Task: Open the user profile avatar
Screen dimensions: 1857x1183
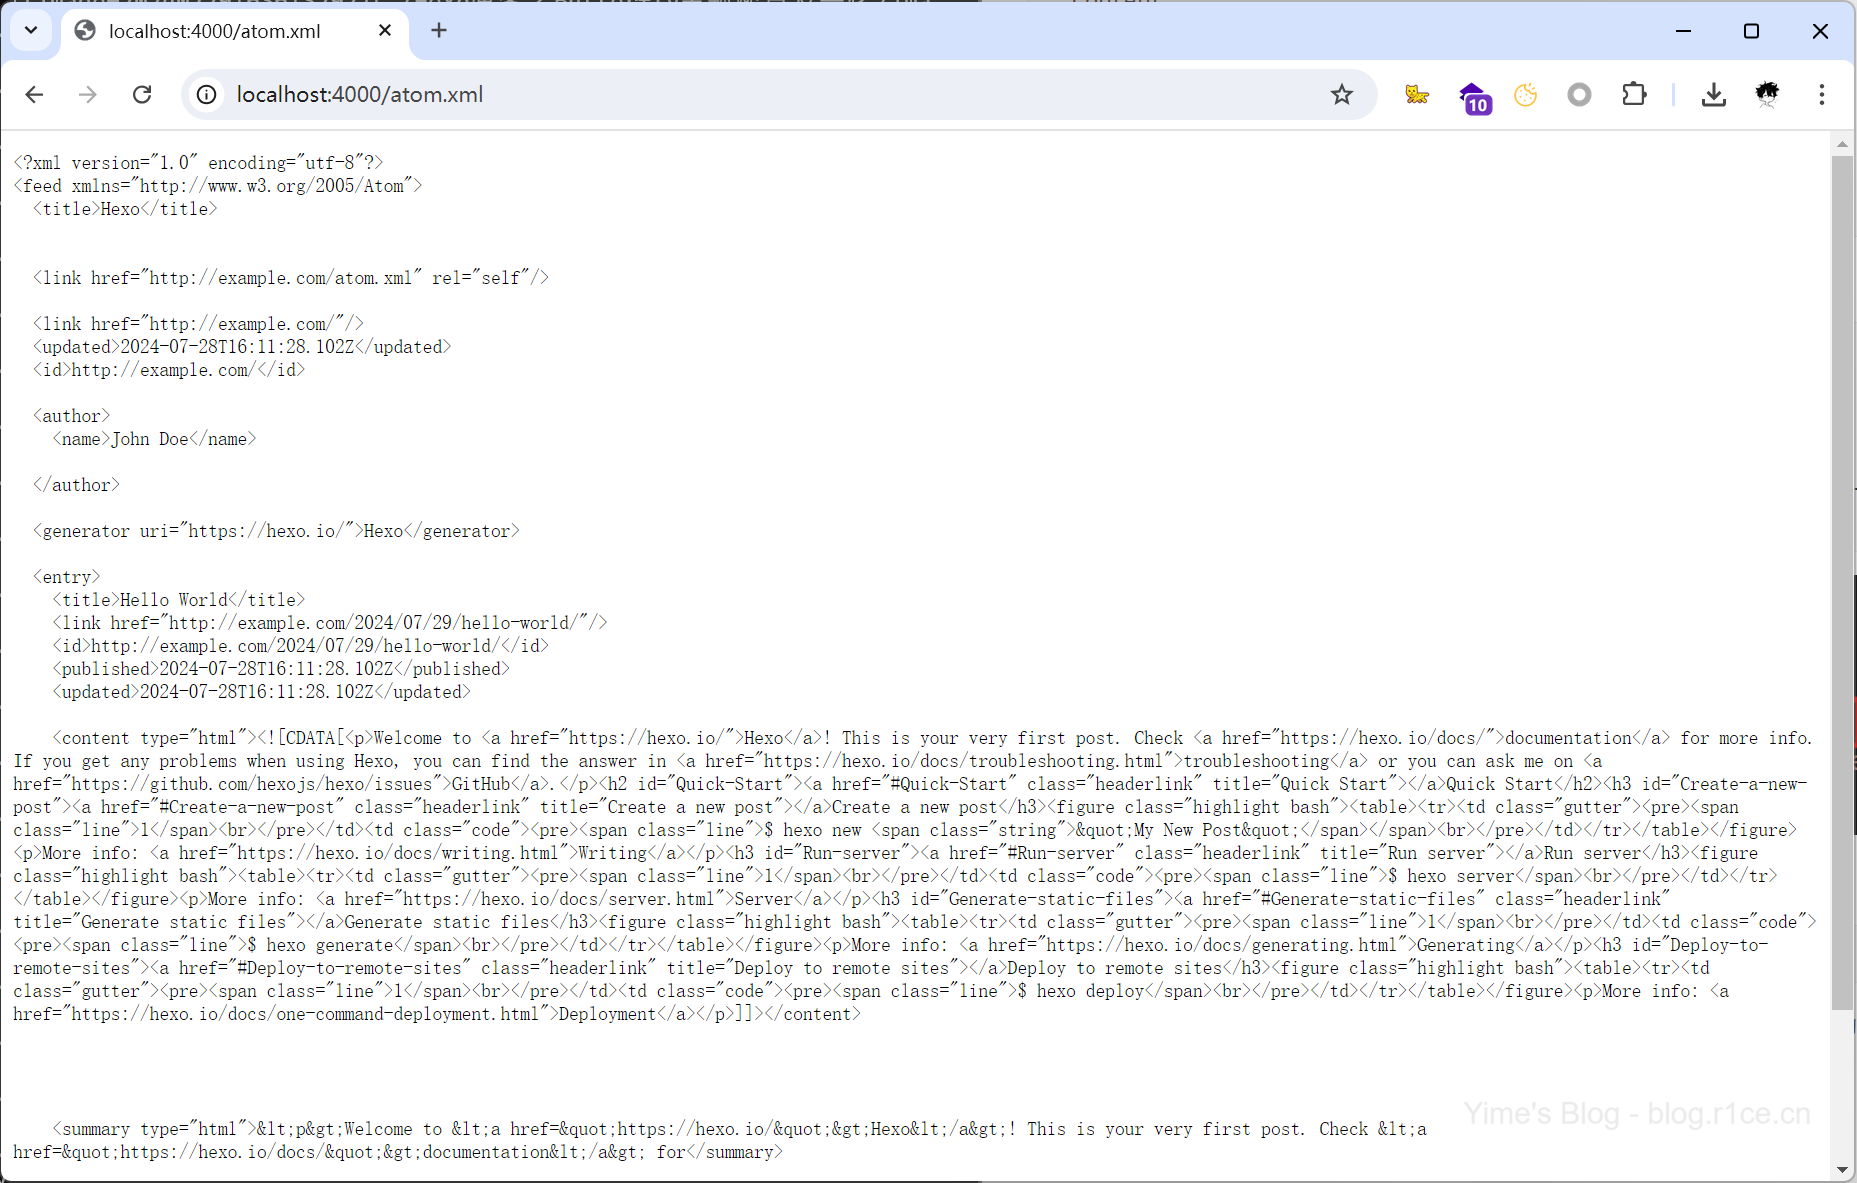Action: pyautogui.click(x=1767, y=94)
